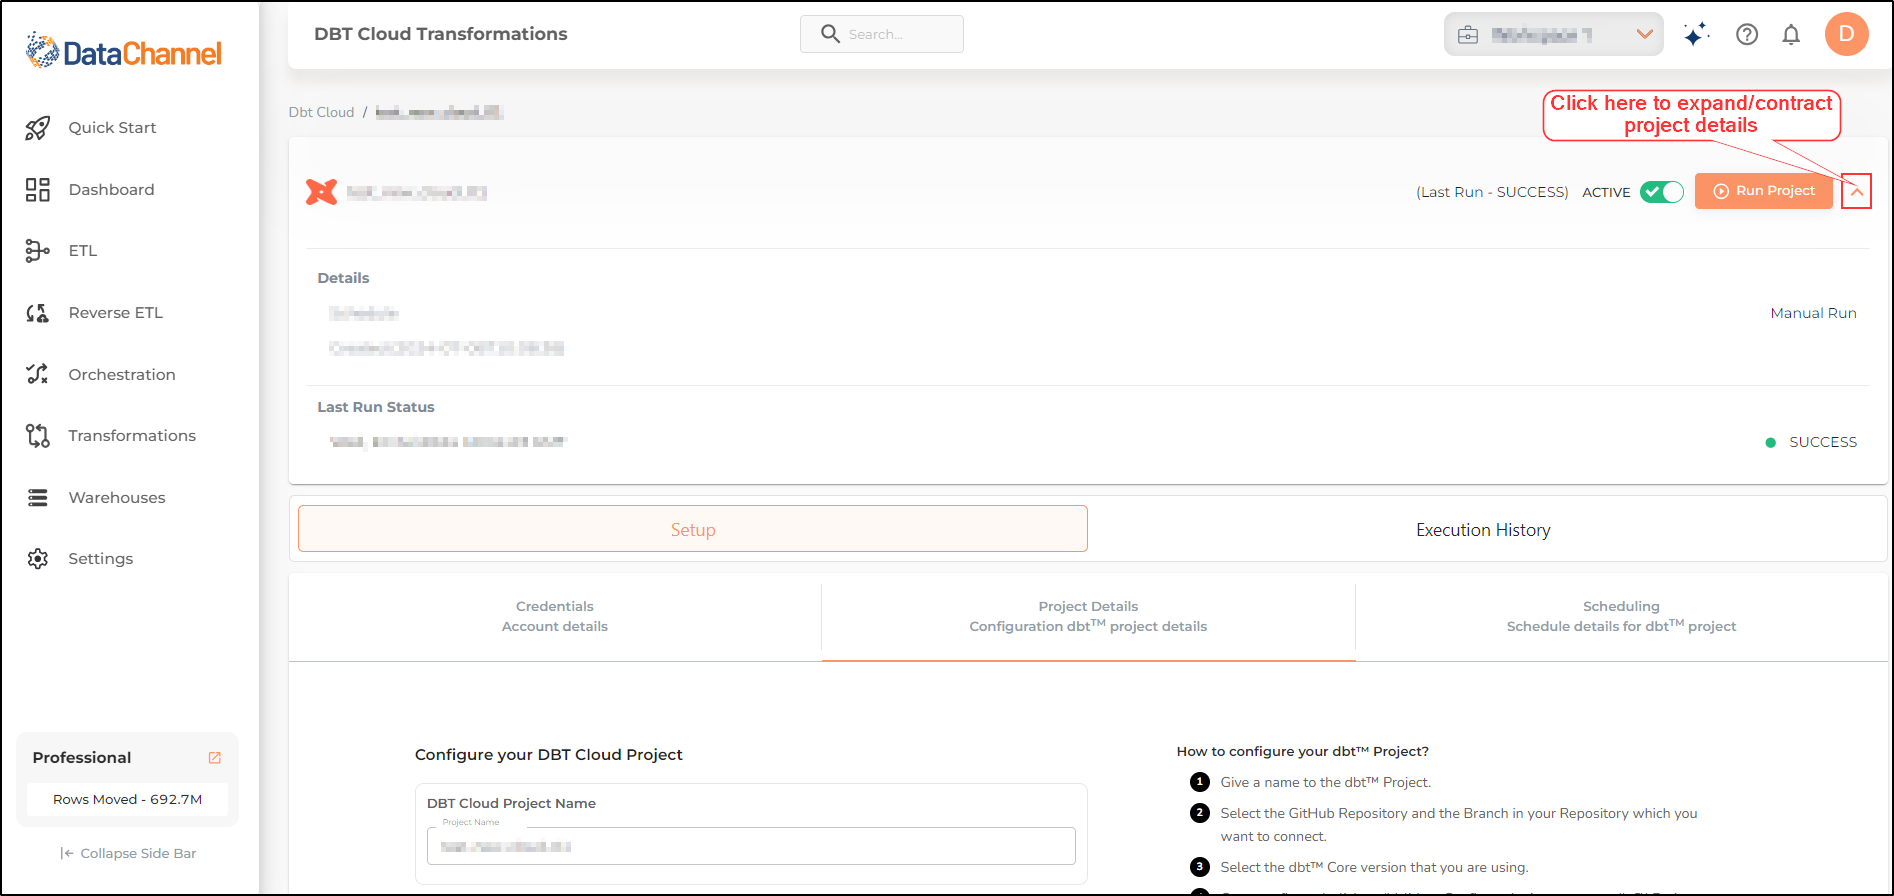Click the Dbt Cloud breadcrumb link
Image resolution: width=1894 pixels, height=896 pixels.
tap(321, 112)
